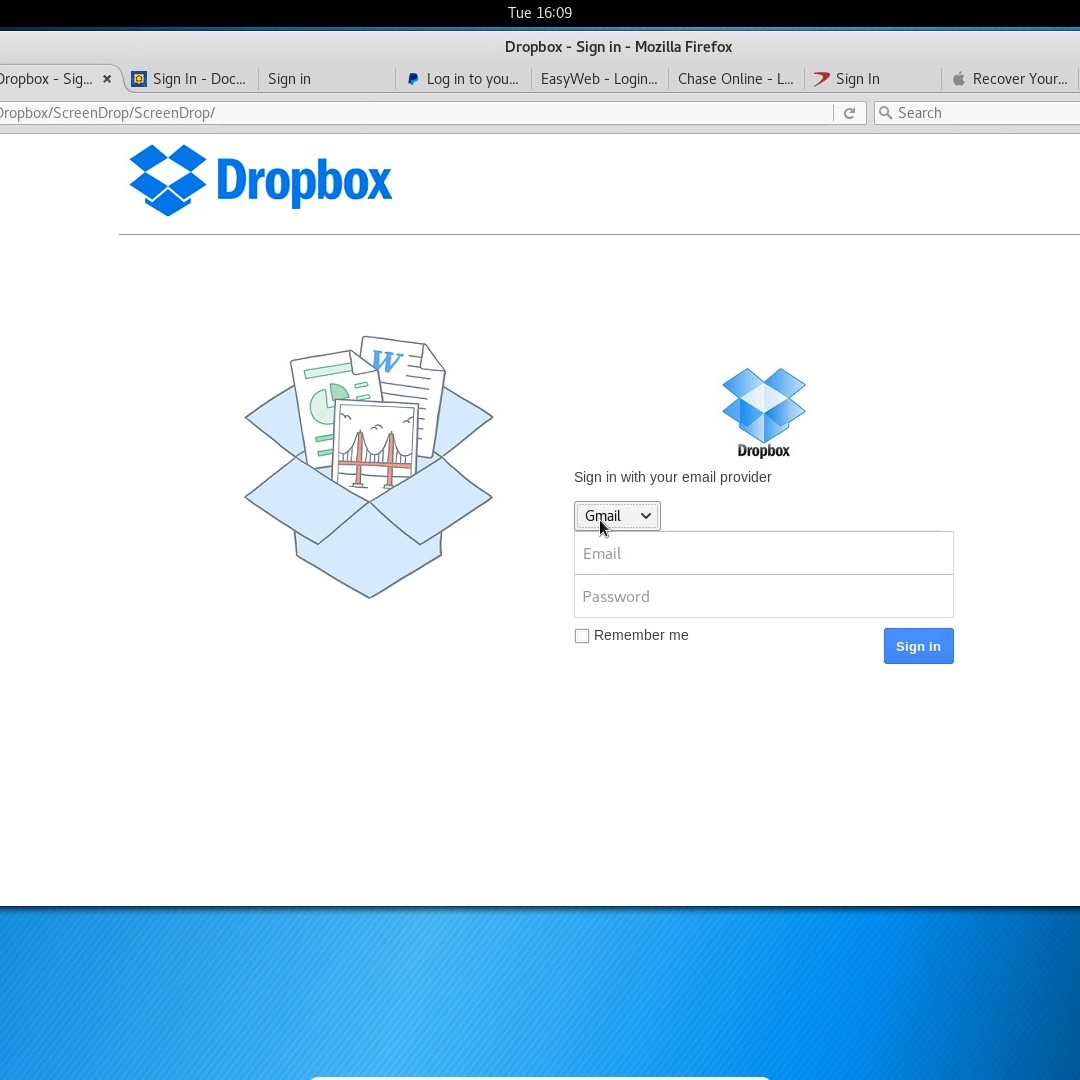
Task: Click the favicon on the Sign In - Doc tab
Action: click(139, 79)
